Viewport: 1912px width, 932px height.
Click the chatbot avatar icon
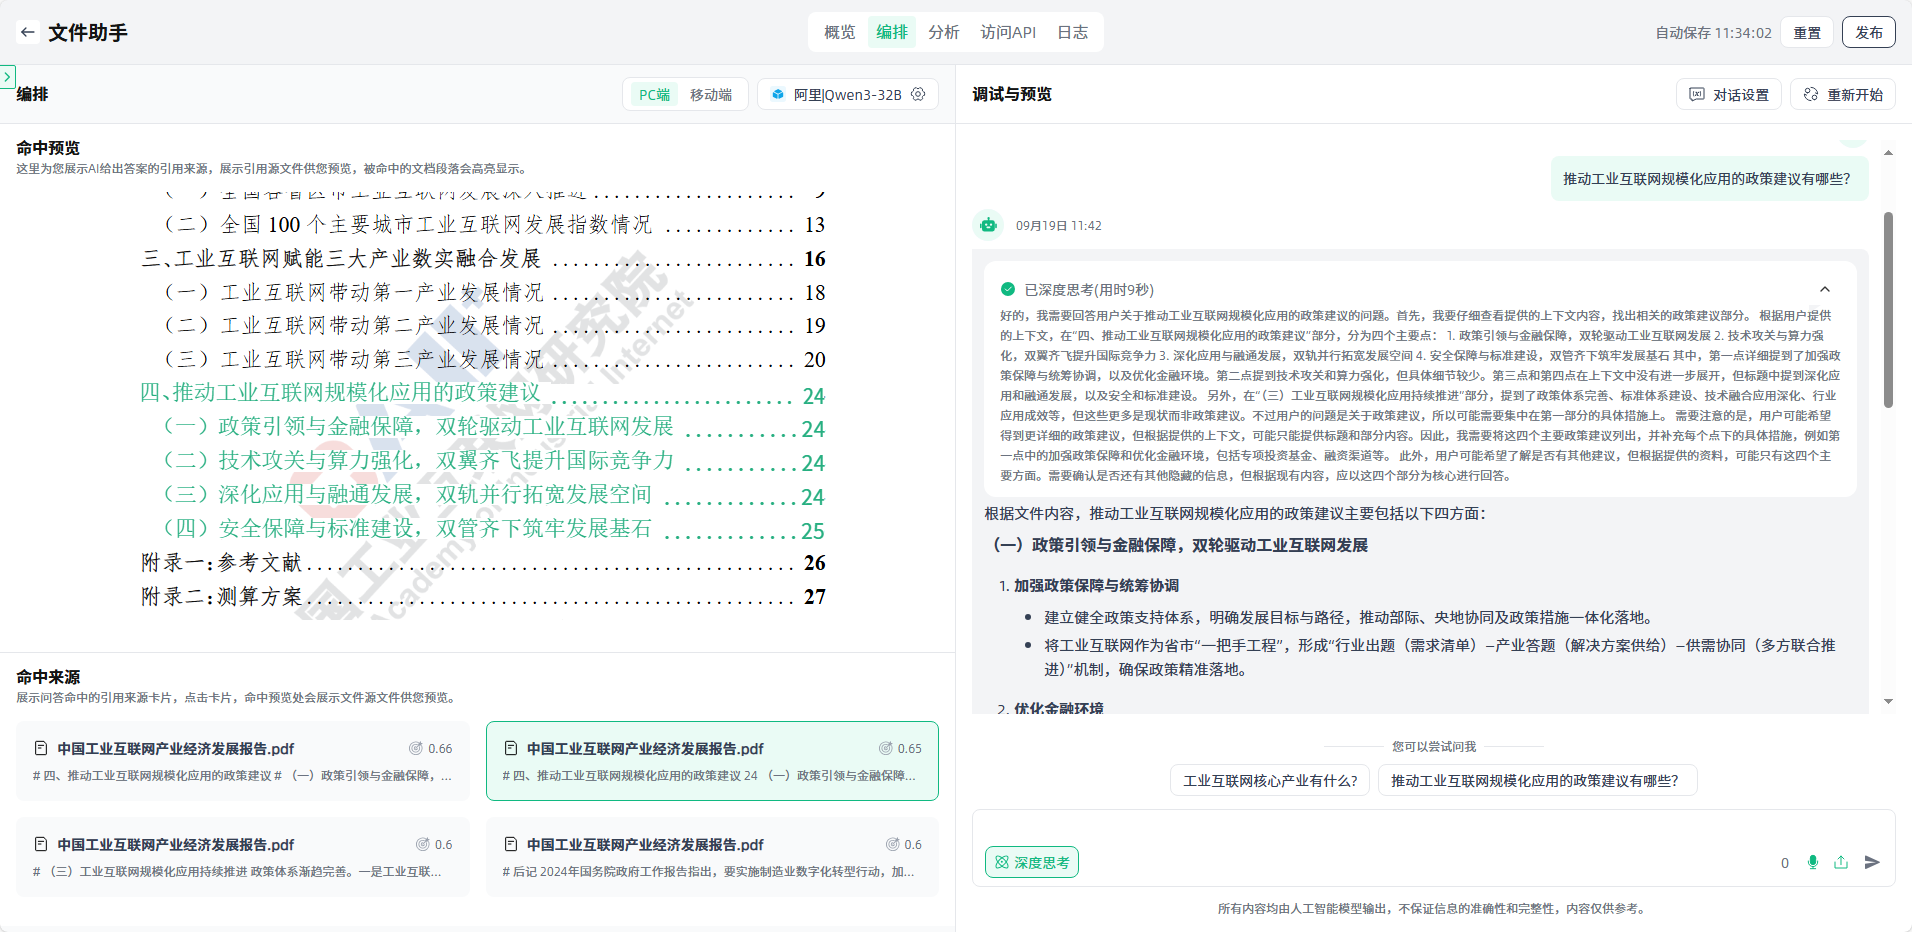(x=988, y=225)
